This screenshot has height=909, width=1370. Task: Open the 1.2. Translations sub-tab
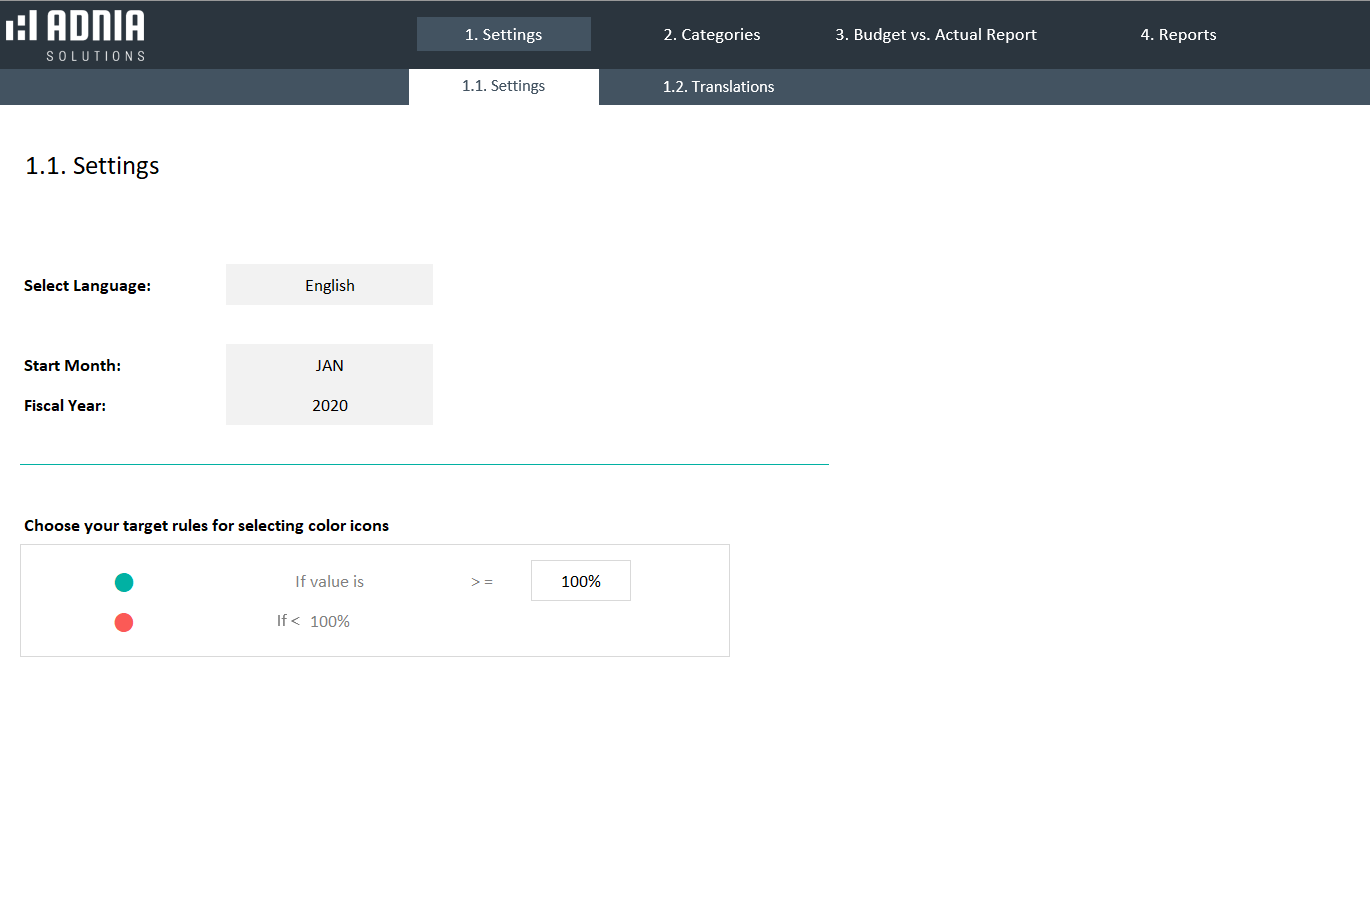click(x=718, y=87)
